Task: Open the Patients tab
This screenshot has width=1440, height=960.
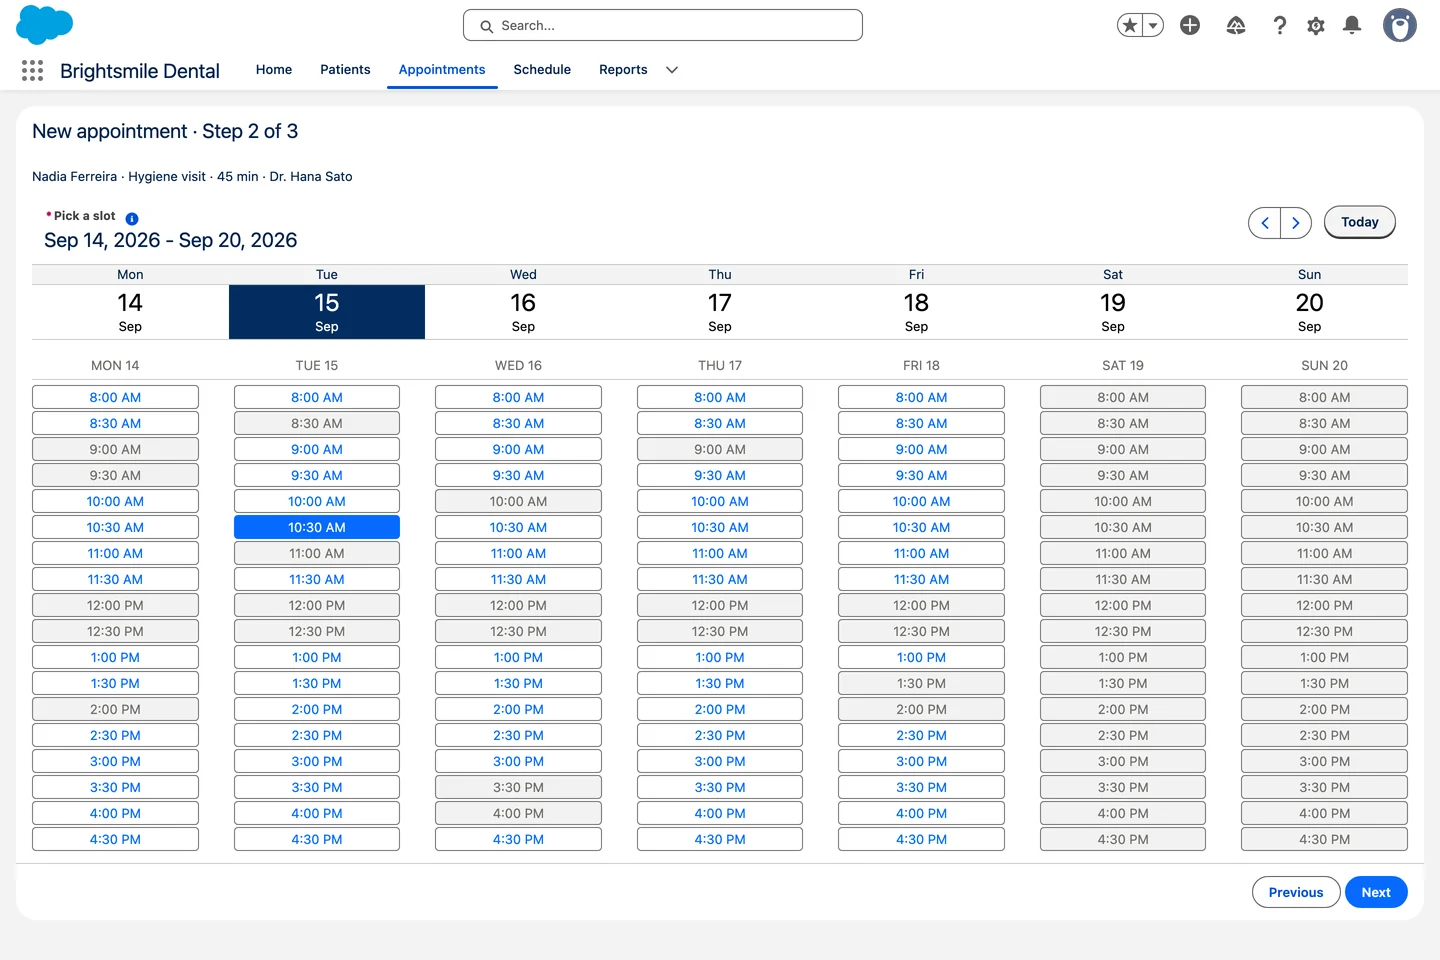Action: (345, 70)
